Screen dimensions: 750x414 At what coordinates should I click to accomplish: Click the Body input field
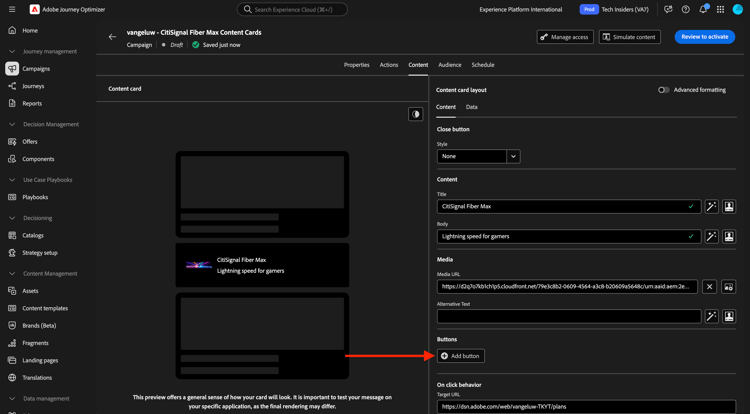(569, 236)
